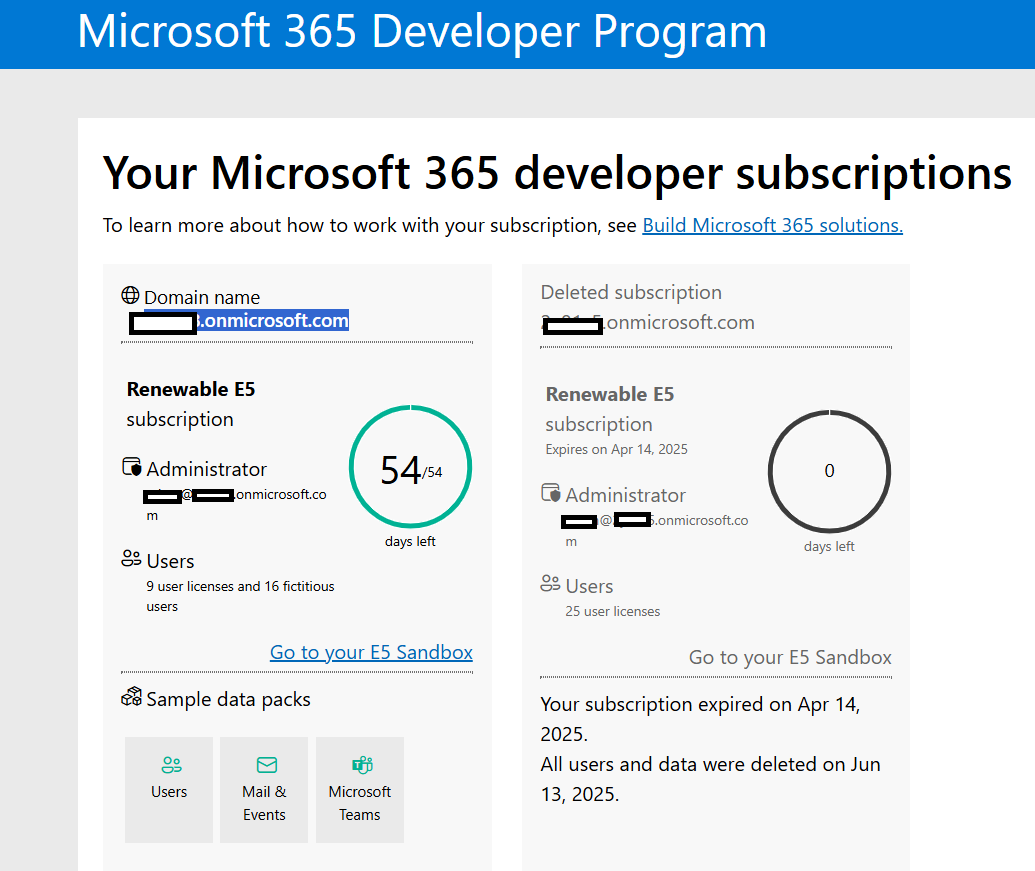
Task: Click the Users people icon in deleted subscription
Action: [551, 583]
